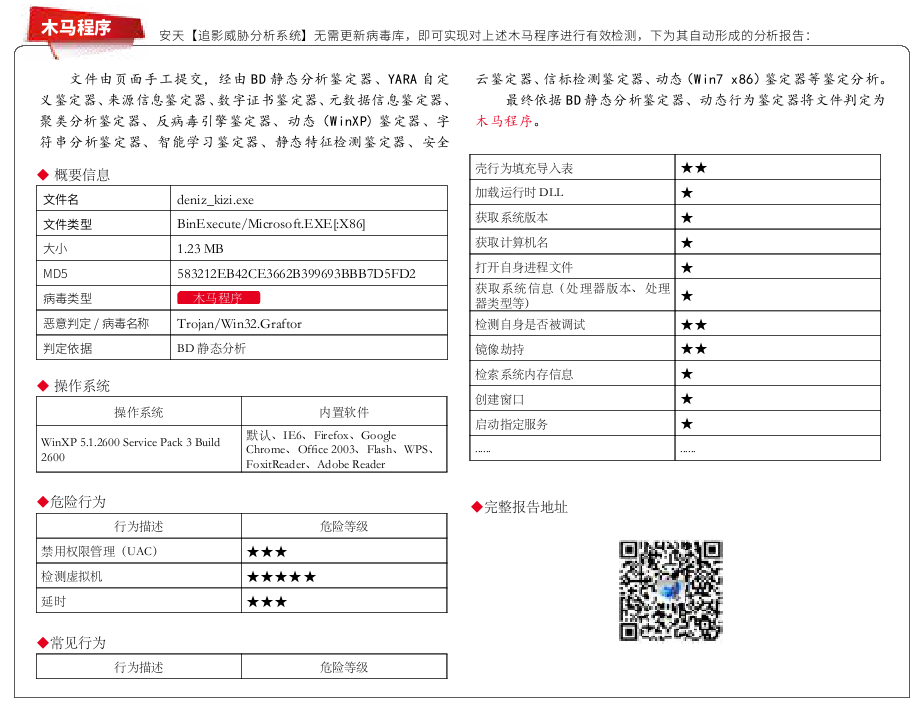Click the 检测虚拟机 behavior row
The height and width of the screenshot is (707, 921).
(241, 576)
